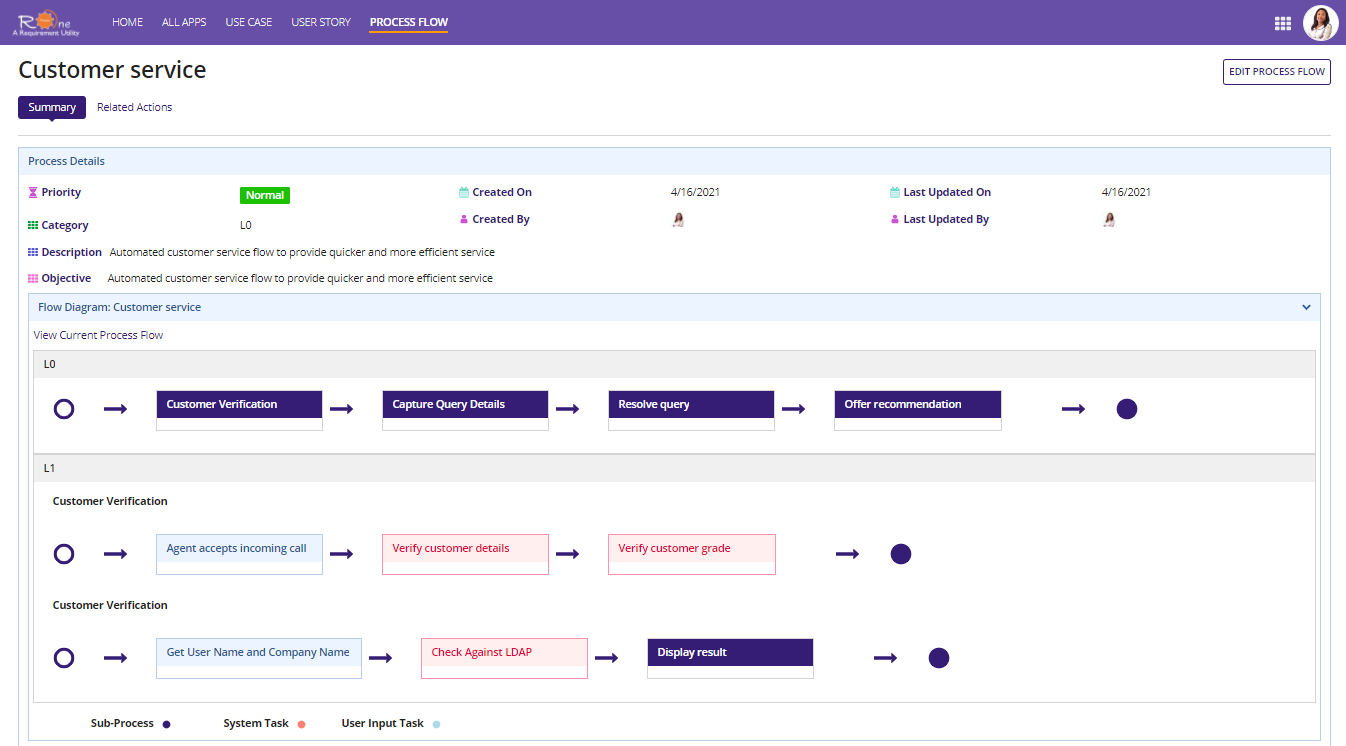Screen dimensions: 1346x746
Task: Click the L0 start circle node
Action: point(64,409)
